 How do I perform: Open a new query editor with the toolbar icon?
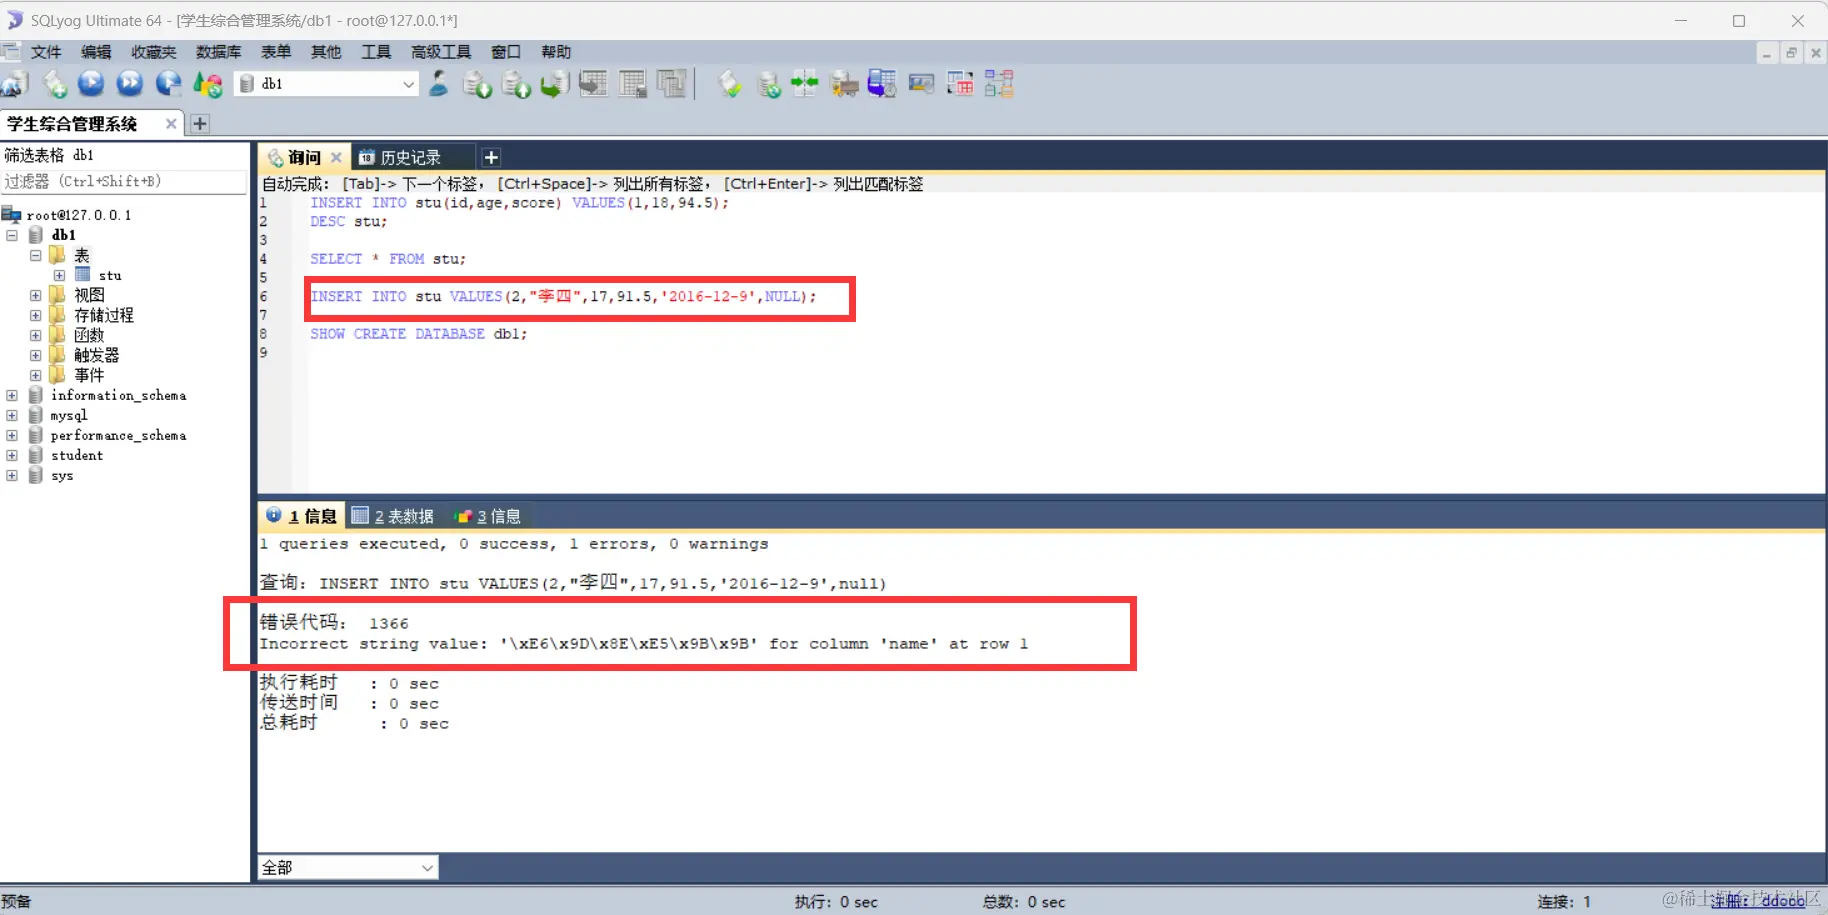[x=55, y=84]
